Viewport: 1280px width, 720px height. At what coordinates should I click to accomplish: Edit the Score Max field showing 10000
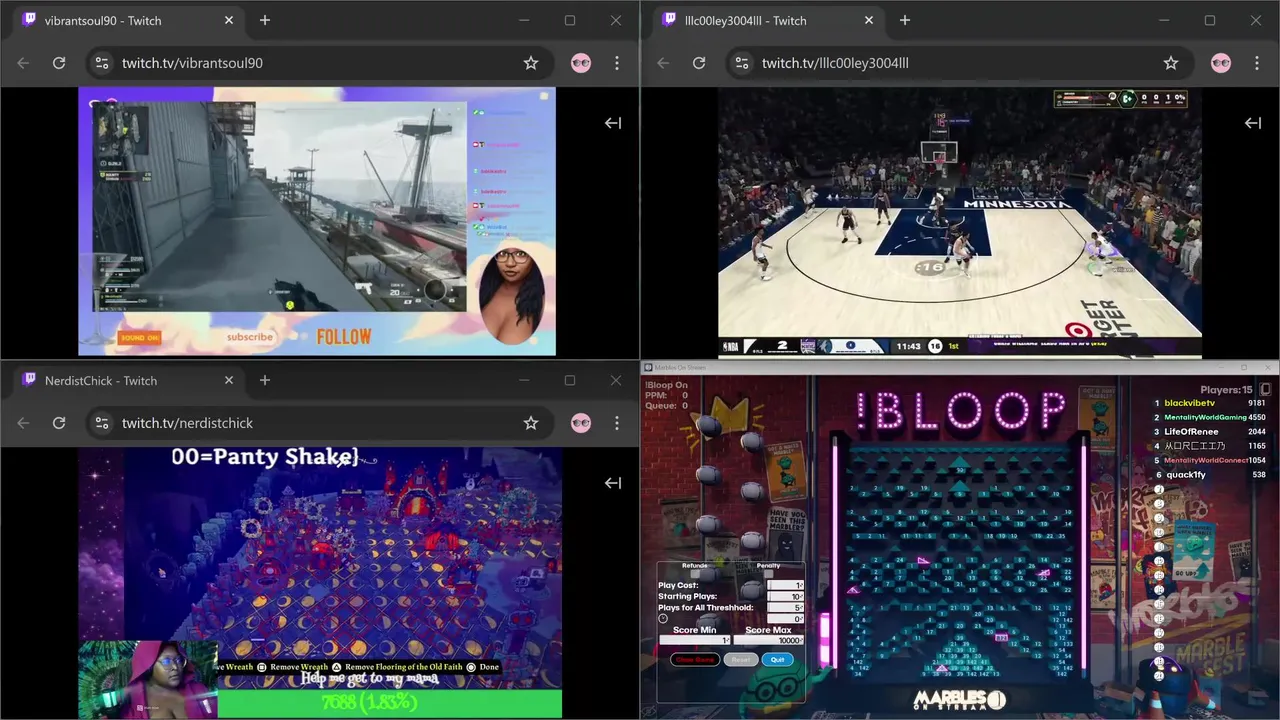(768, 640)
